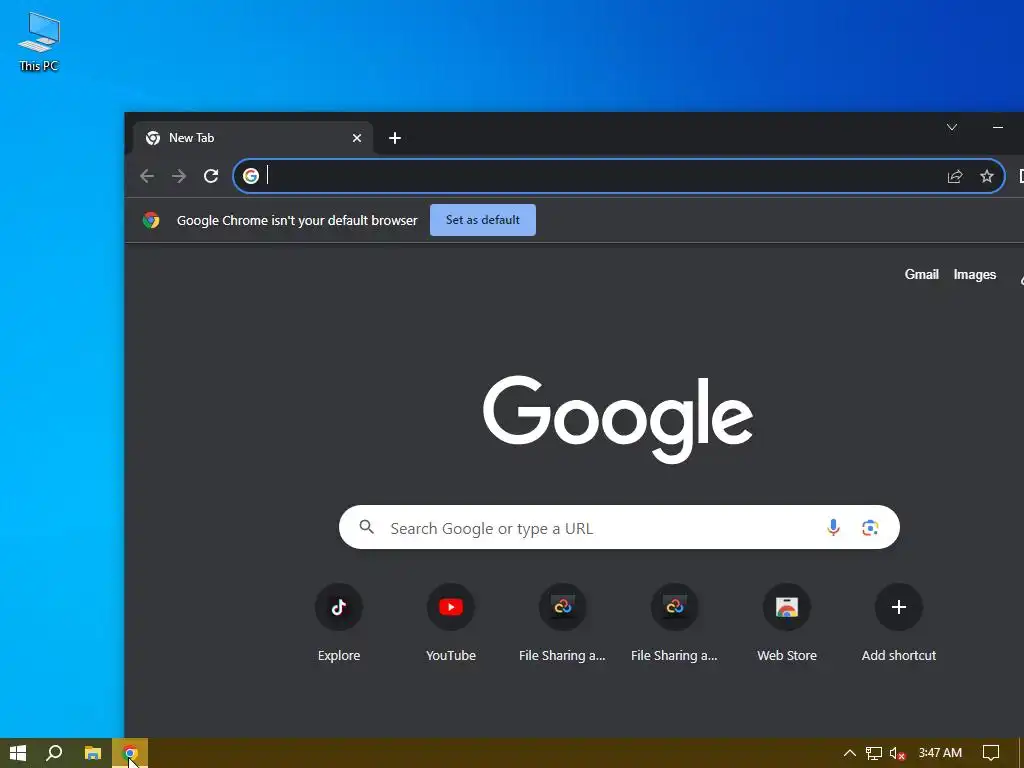Select the New Tab tab

pyautogui.click(x=253, y=138)
